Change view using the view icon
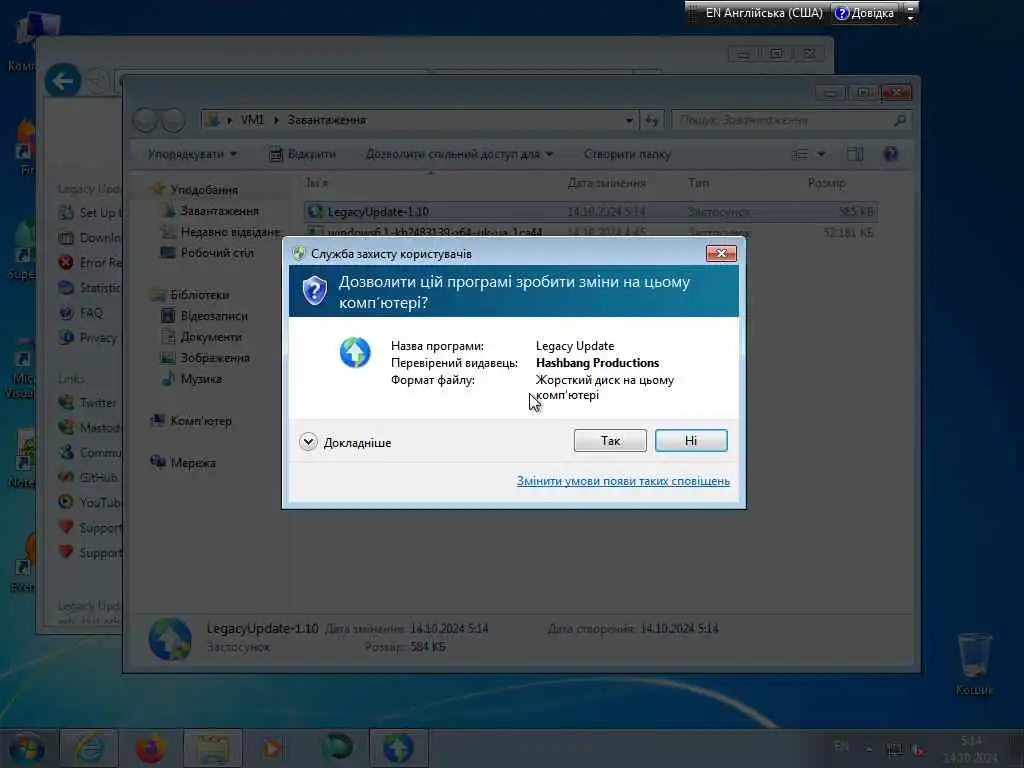 pos(800,154)
